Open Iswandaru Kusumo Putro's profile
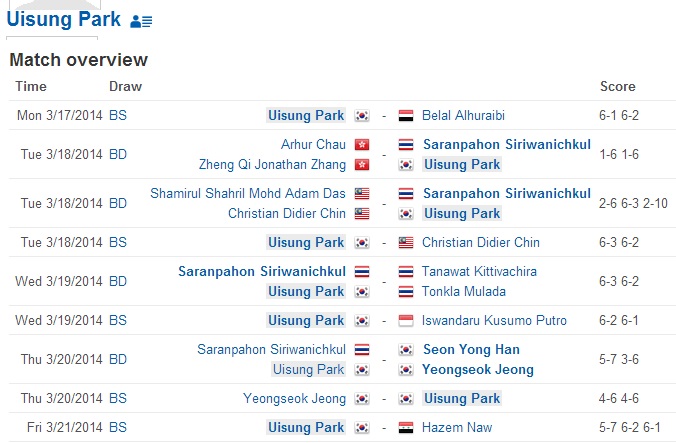 point(494,321)
